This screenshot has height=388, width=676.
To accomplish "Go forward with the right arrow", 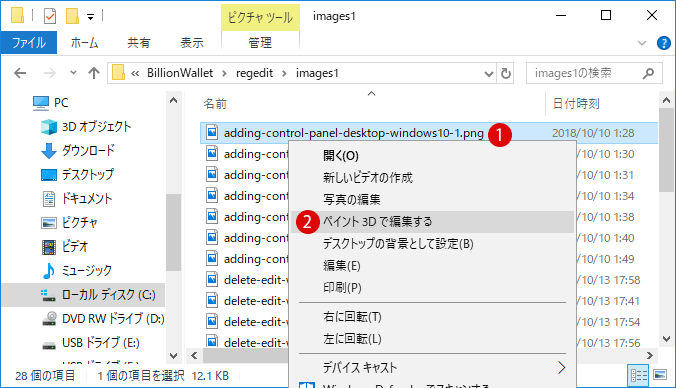I will [50, 73].
